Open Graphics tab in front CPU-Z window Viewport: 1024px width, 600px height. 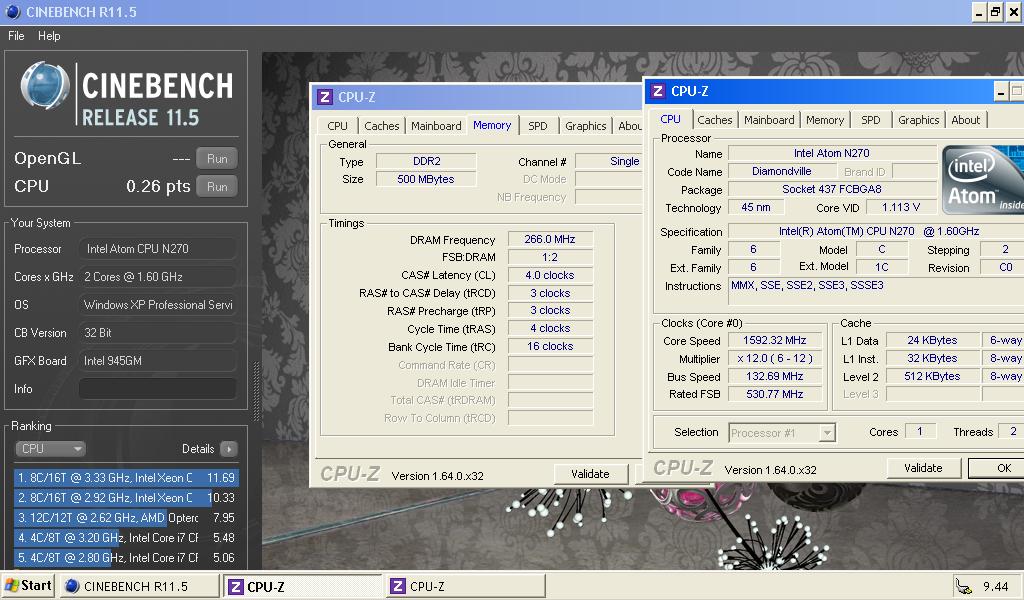click(918, 120)
